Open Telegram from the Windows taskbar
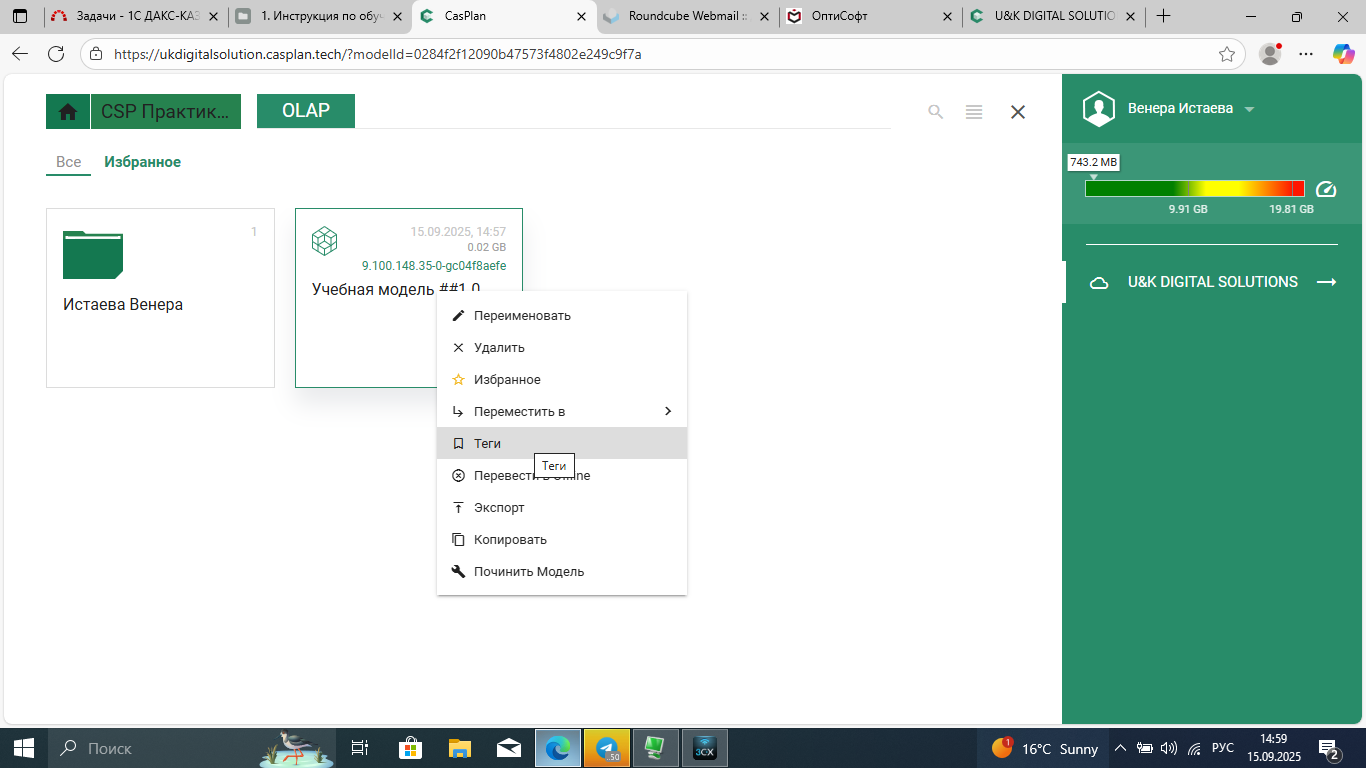This screenshot has height=768, width=1366. [606, 748]
